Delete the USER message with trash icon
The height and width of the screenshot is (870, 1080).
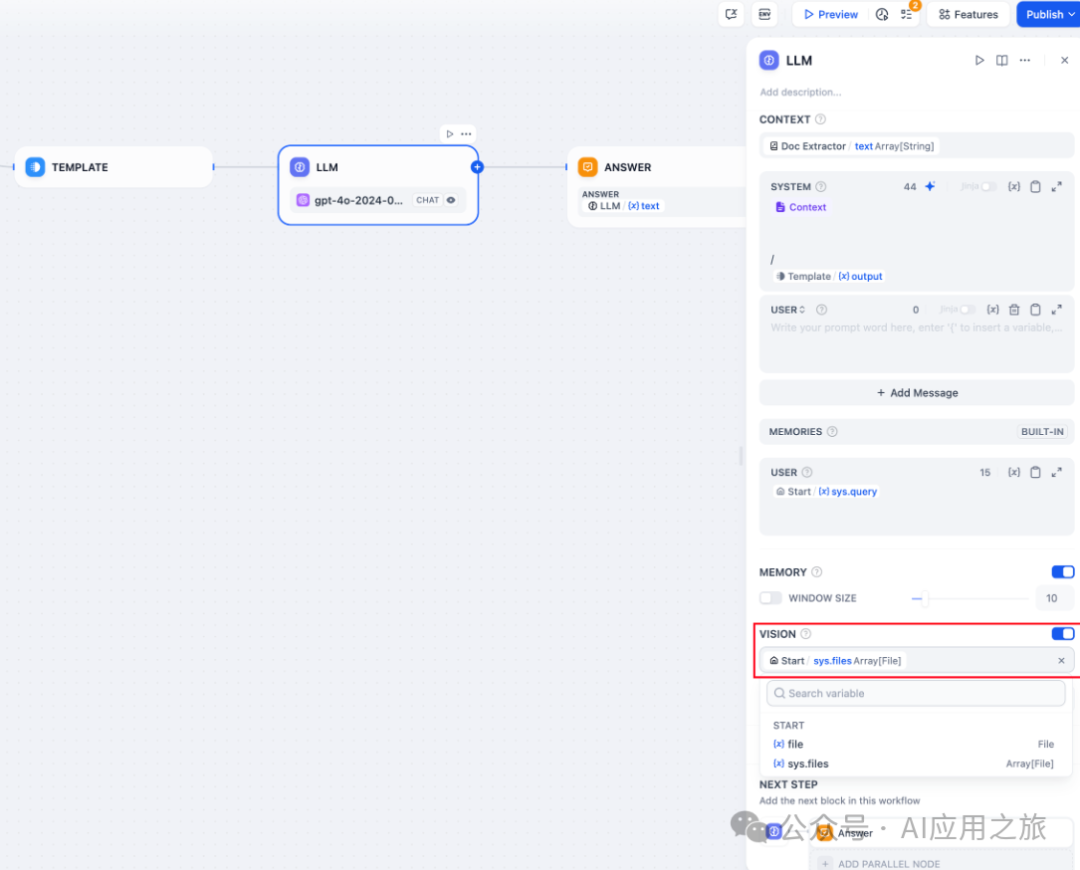point(1014,310)
